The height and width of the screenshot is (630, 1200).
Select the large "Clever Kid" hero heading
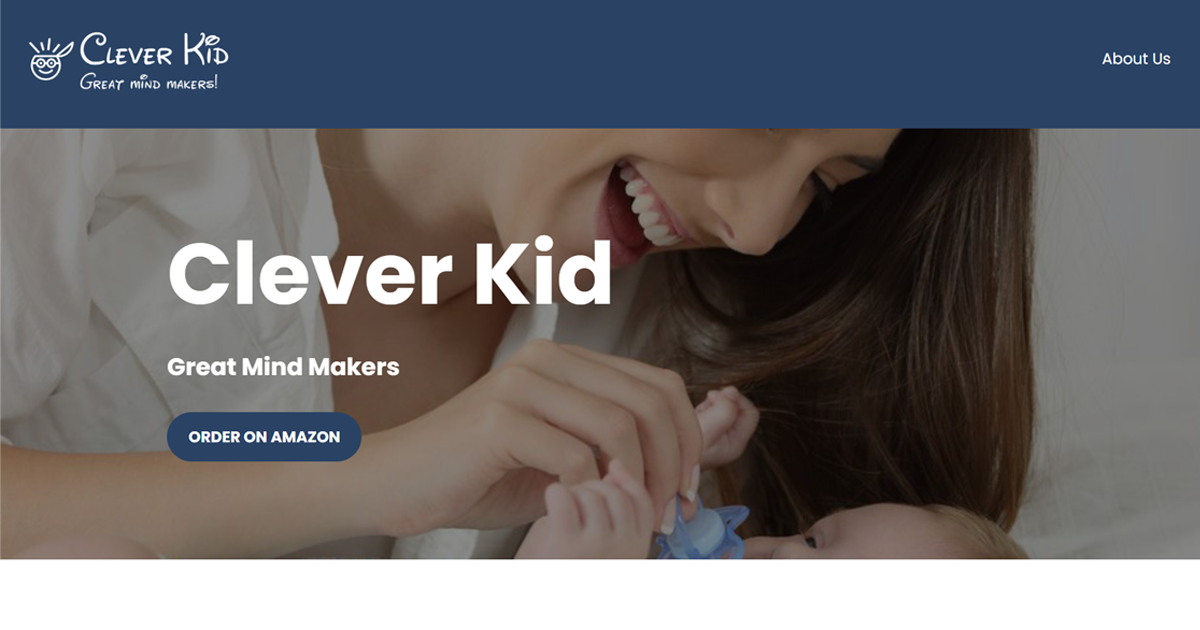(x=389, y=273)
